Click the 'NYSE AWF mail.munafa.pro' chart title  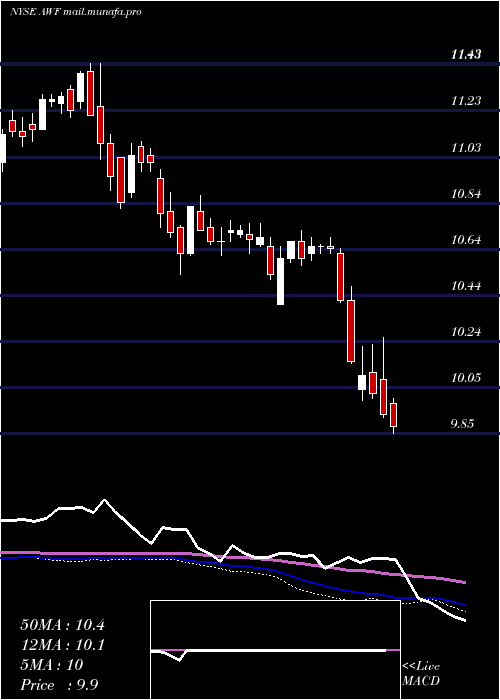pos(75,12)
